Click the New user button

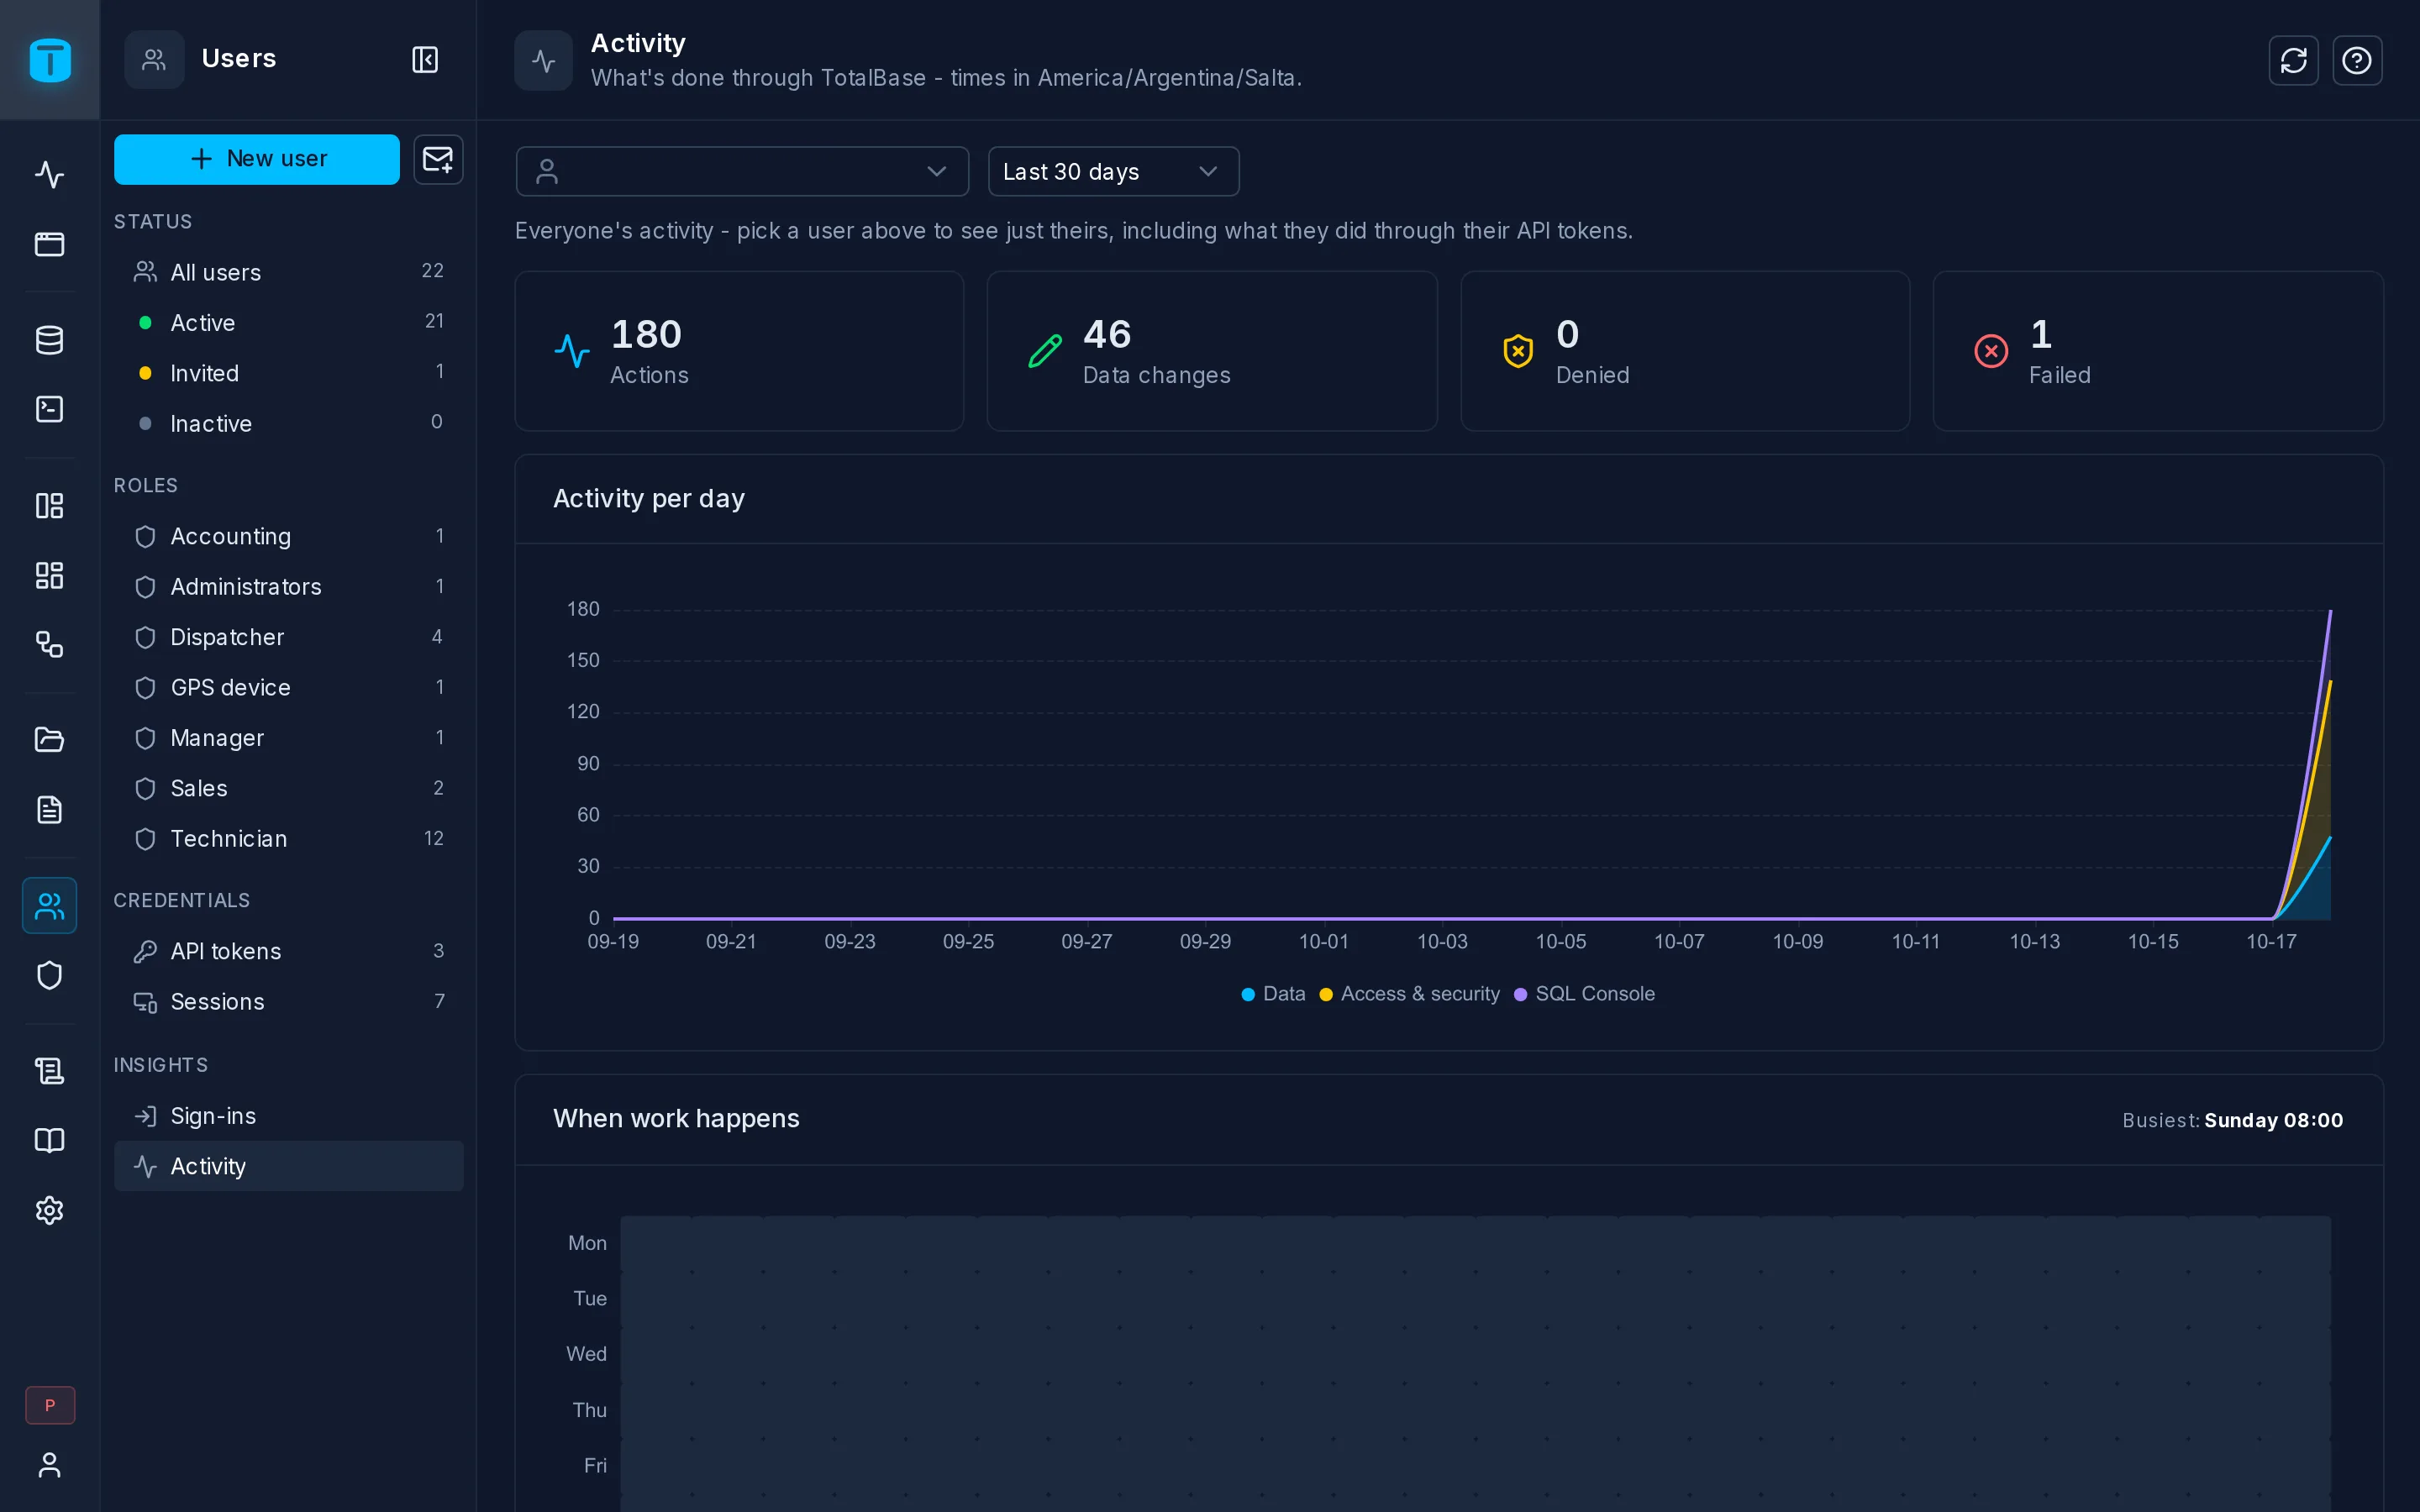point(257,159)
